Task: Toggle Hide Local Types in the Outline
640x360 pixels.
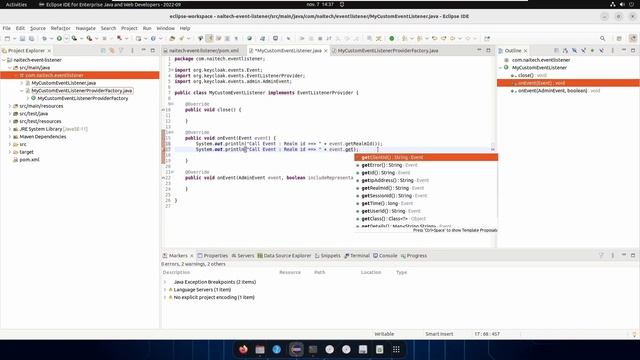Action: (601, 51)
